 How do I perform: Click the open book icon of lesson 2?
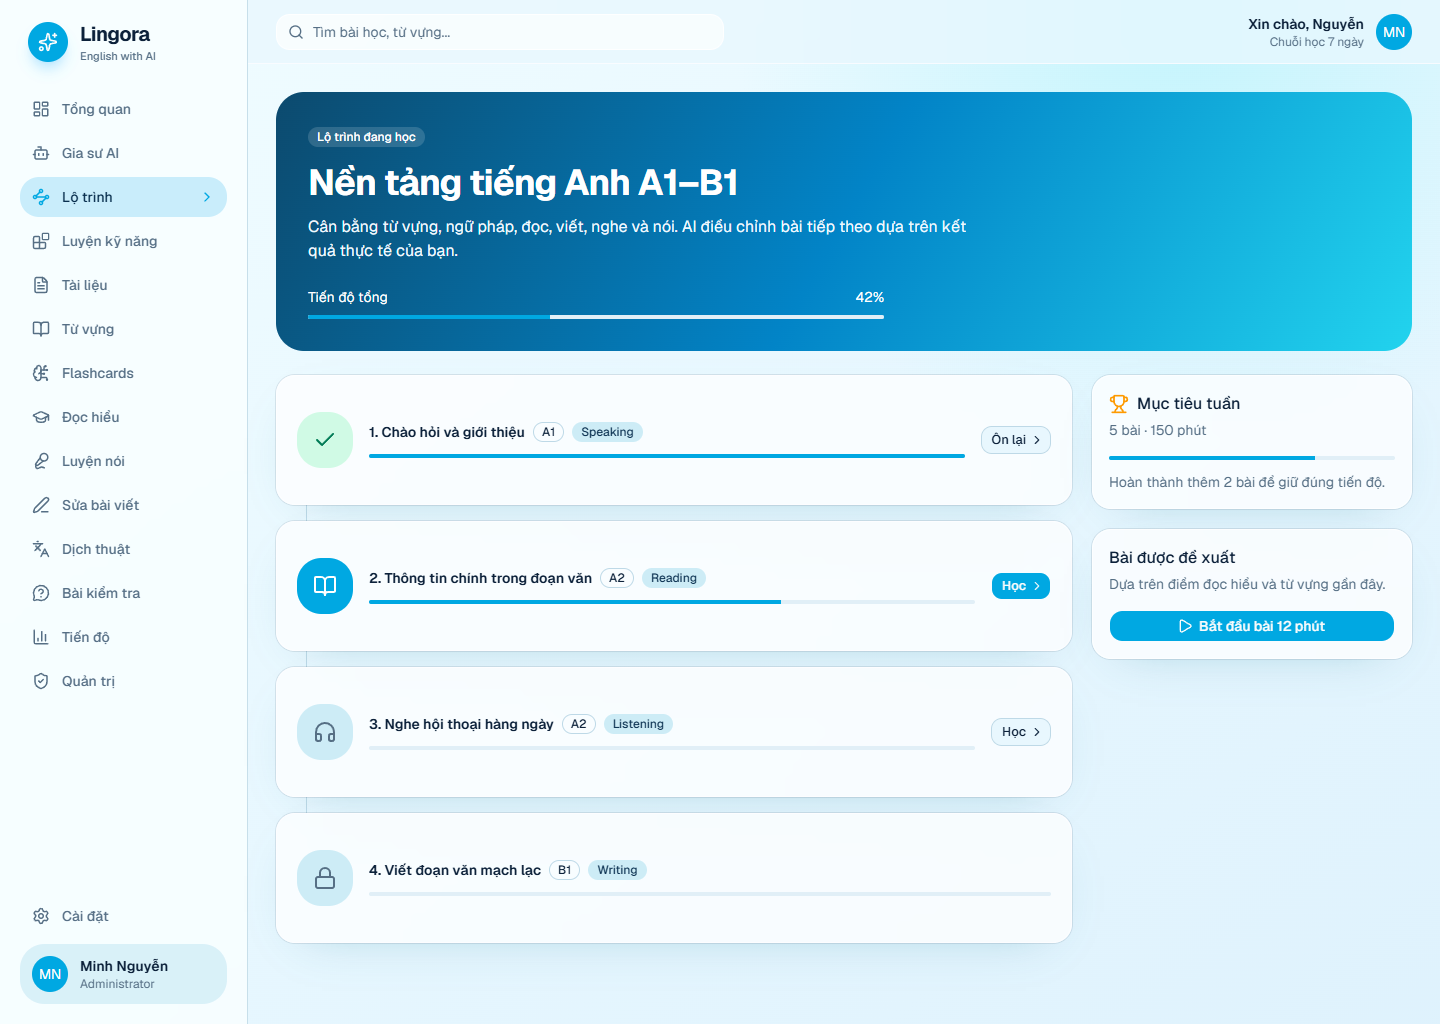click(x=325, y=586)
